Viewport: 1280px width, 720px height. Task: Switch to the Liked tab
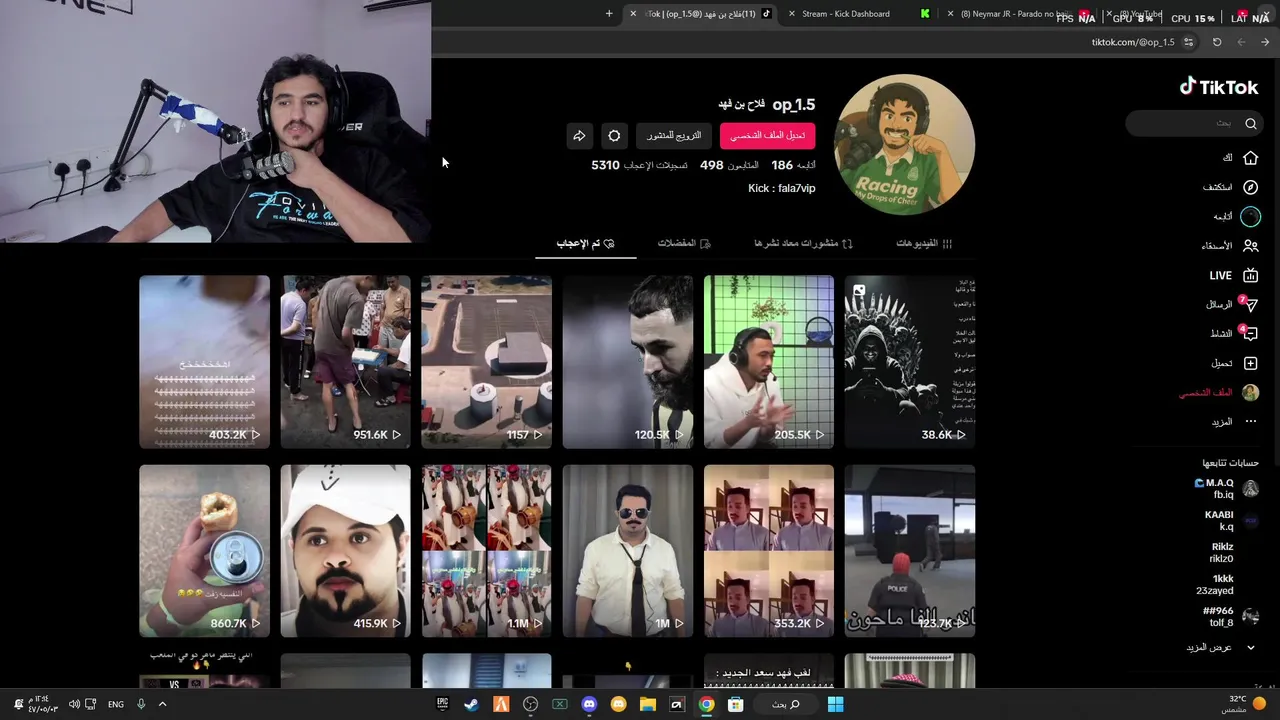[586, 243]
